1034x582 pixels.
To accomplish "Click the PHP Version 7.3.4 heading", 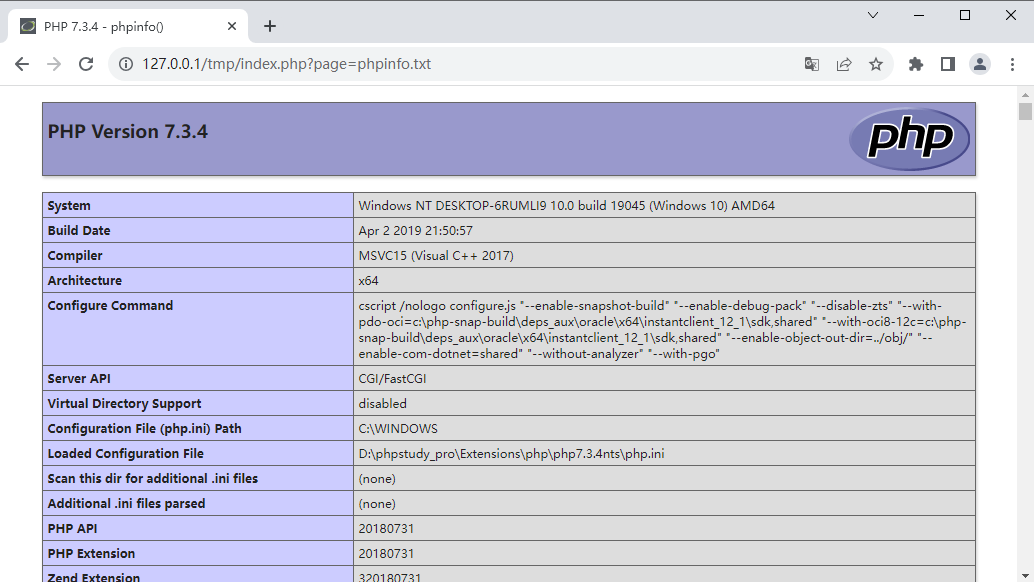I will (x=127, y=131).
